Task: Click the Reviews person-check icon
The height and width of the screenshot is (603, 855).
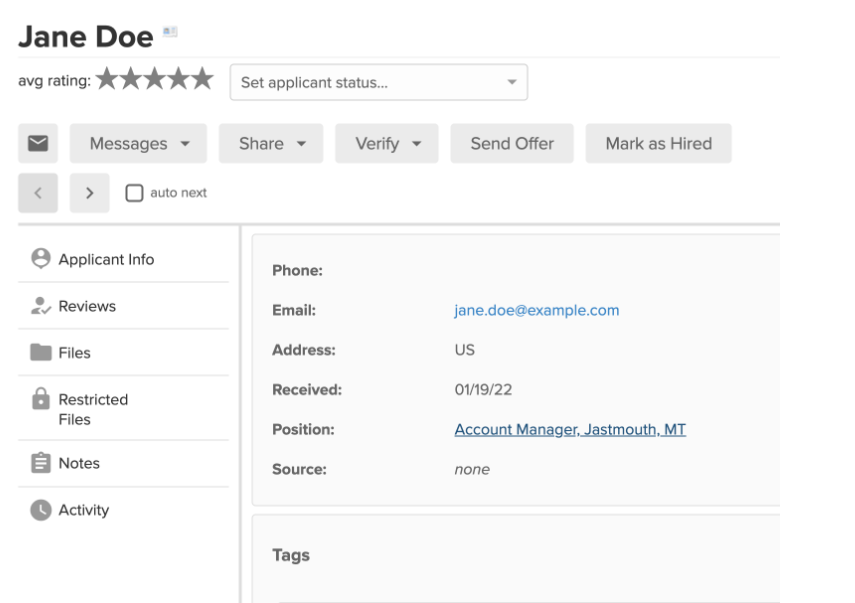Action: [x=41, y=306]
